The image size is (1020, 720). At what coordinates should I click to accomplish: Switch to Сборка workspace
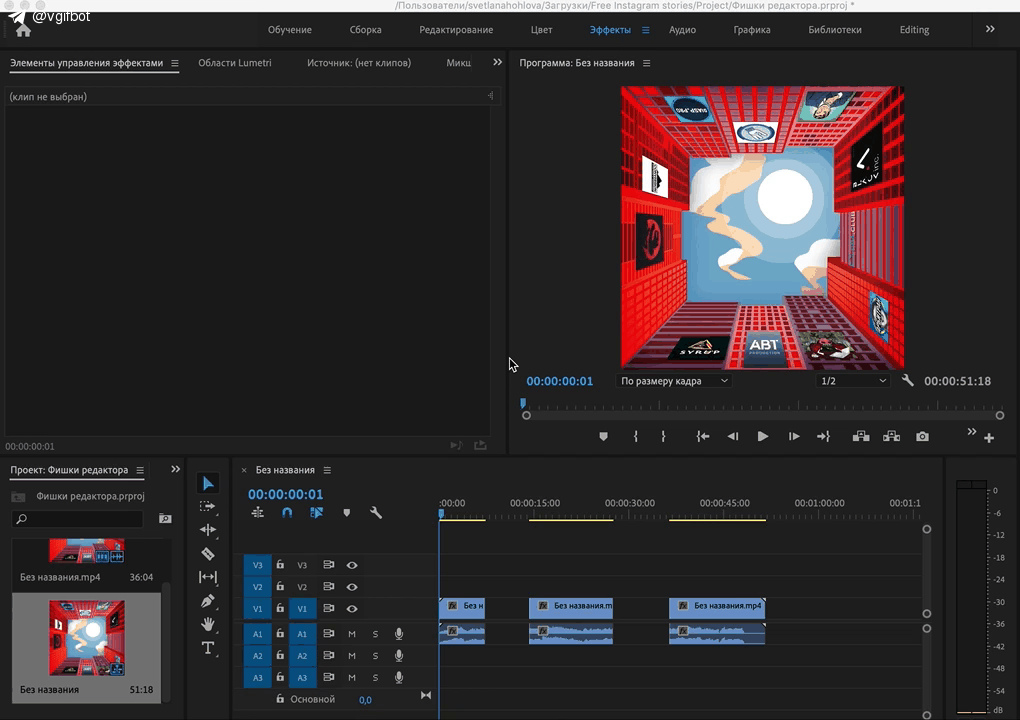[366, 30]
